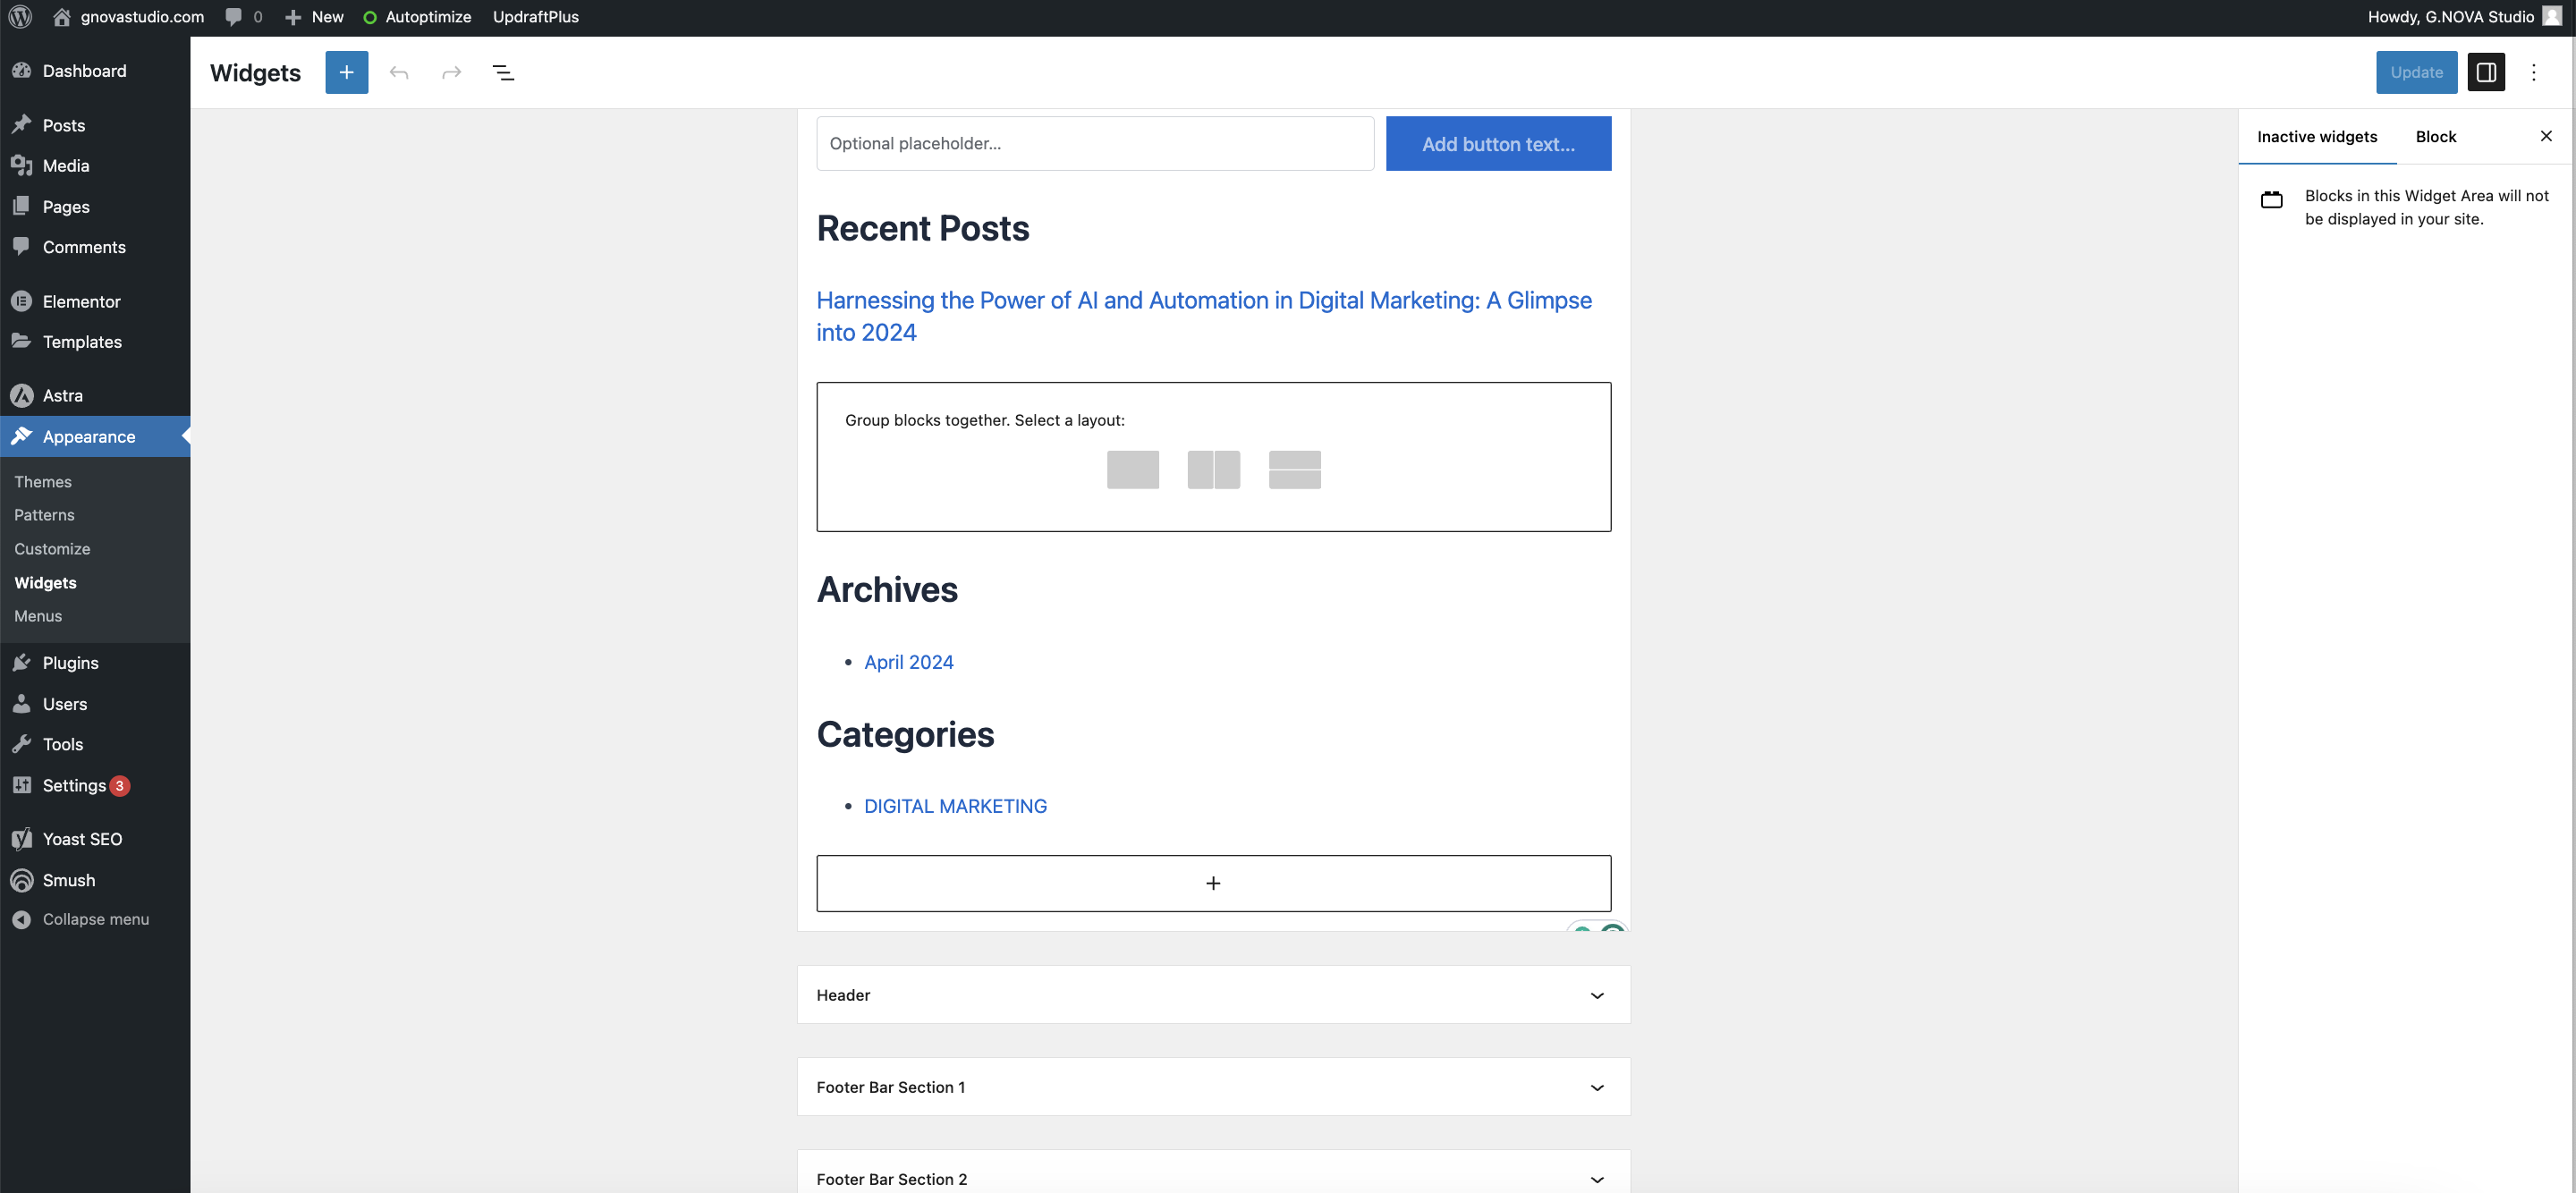Screen dimensions: 2576x1193
Task: Click the blue block inserter plus button
Action: point(346,72)
